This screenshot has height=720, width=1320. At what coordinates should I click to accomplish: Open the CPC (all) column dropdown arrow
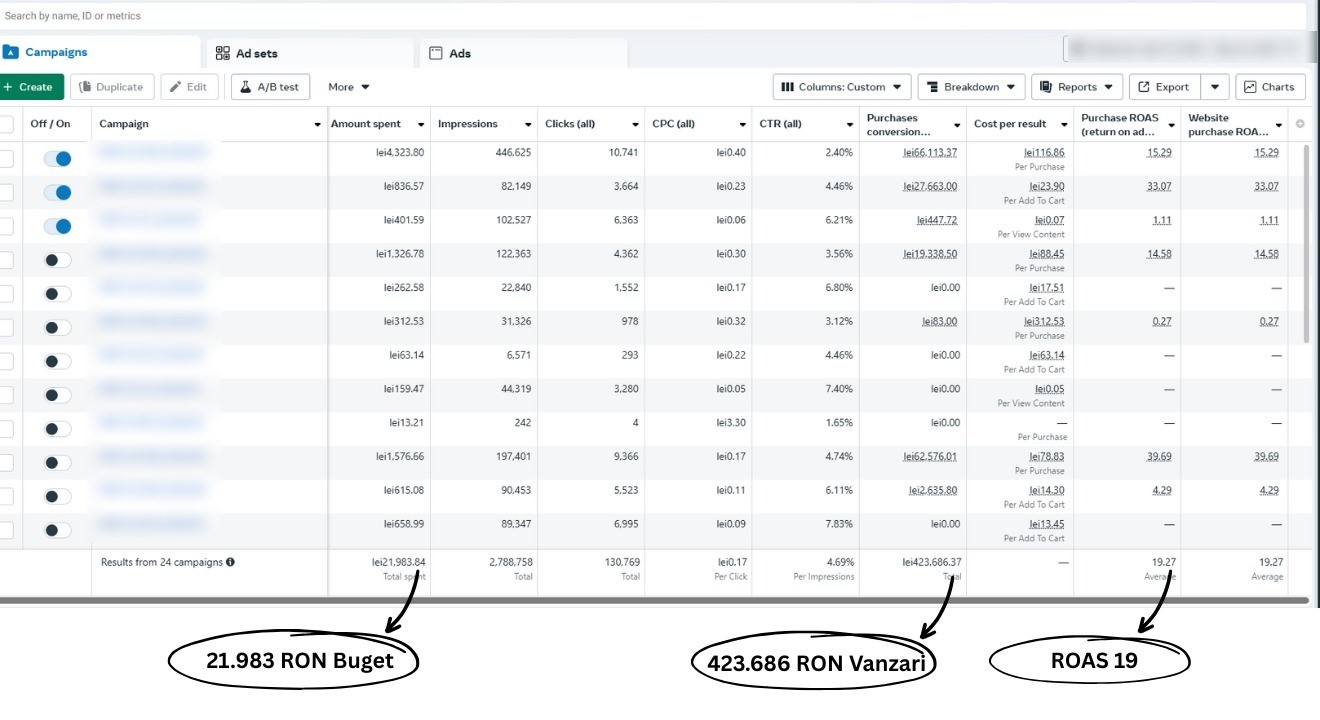point(742,125)
